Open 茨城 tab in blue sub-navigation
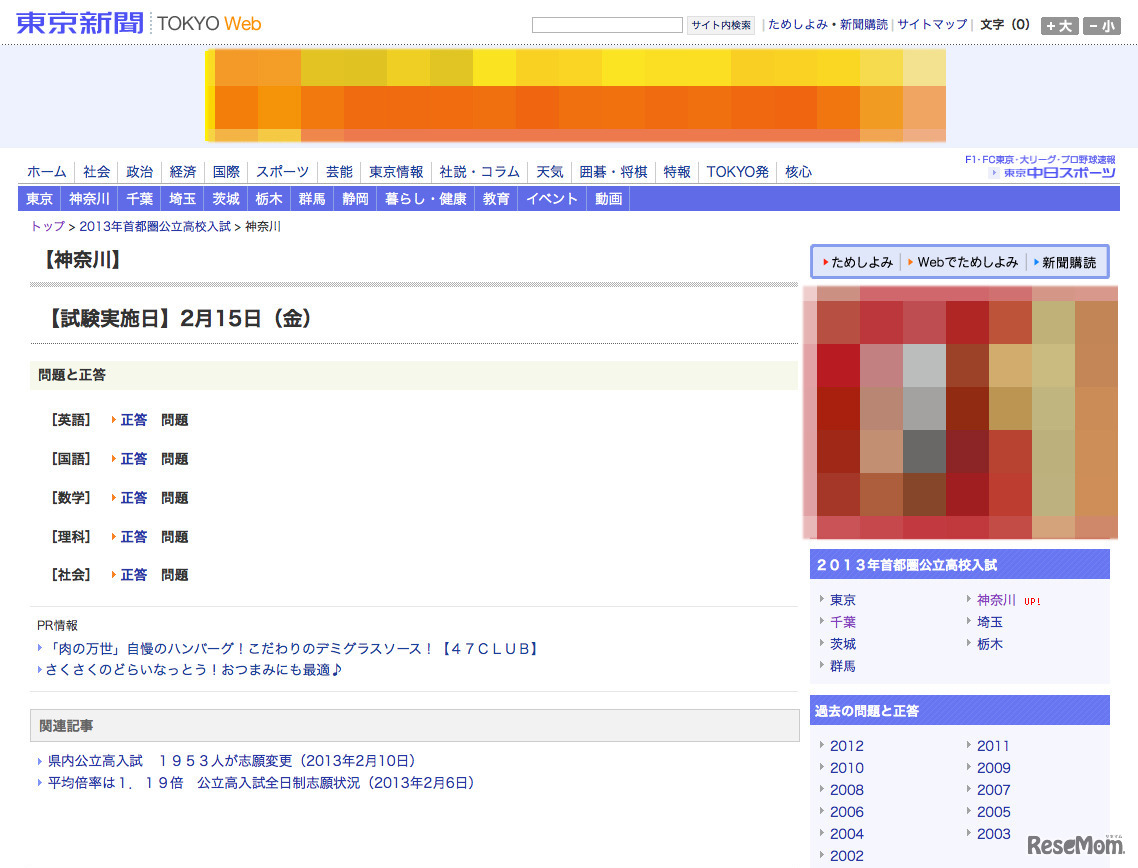The image size is (1138, 868). point(226,199)
